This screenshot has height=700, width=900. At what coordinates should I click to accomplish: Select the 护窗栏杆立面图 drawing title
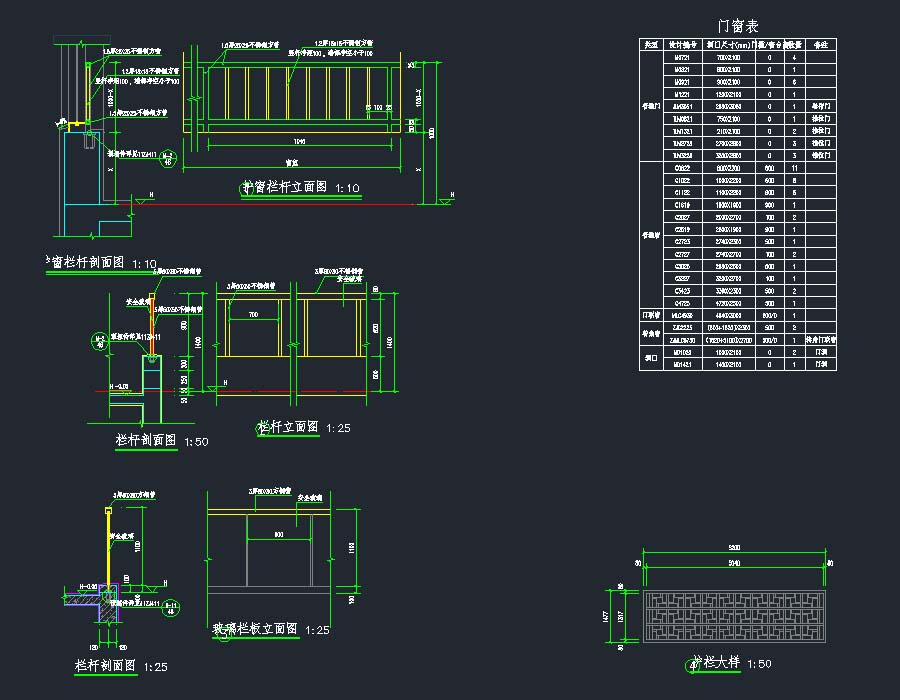pyautogui.click(x=285, y=187)
